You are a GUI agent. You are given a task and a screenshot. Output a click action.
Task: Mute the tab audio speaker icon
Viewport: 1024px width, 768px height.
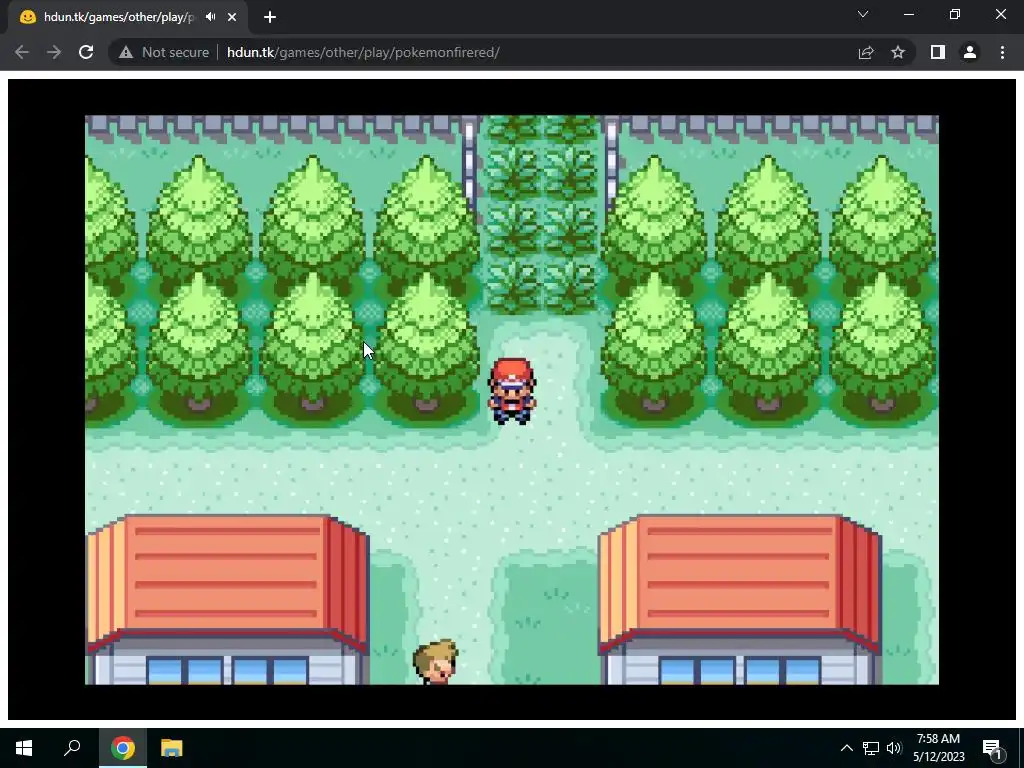(210, 17)
